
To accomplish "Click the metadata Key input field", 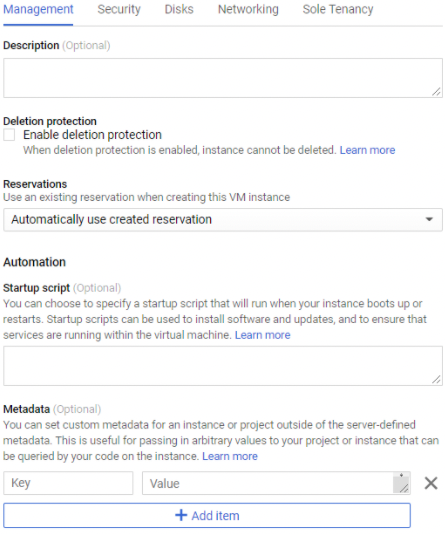I will [x=68, y=483].
